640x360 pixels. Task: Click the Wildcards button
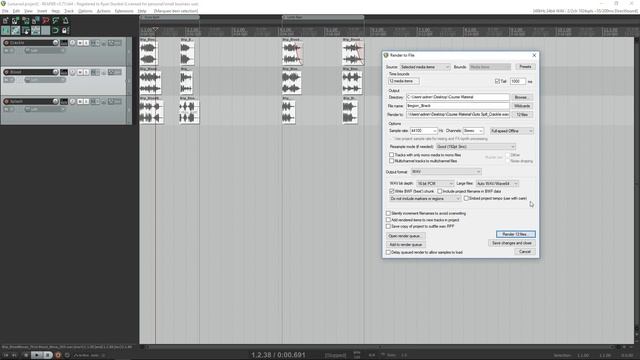(522, 106)
